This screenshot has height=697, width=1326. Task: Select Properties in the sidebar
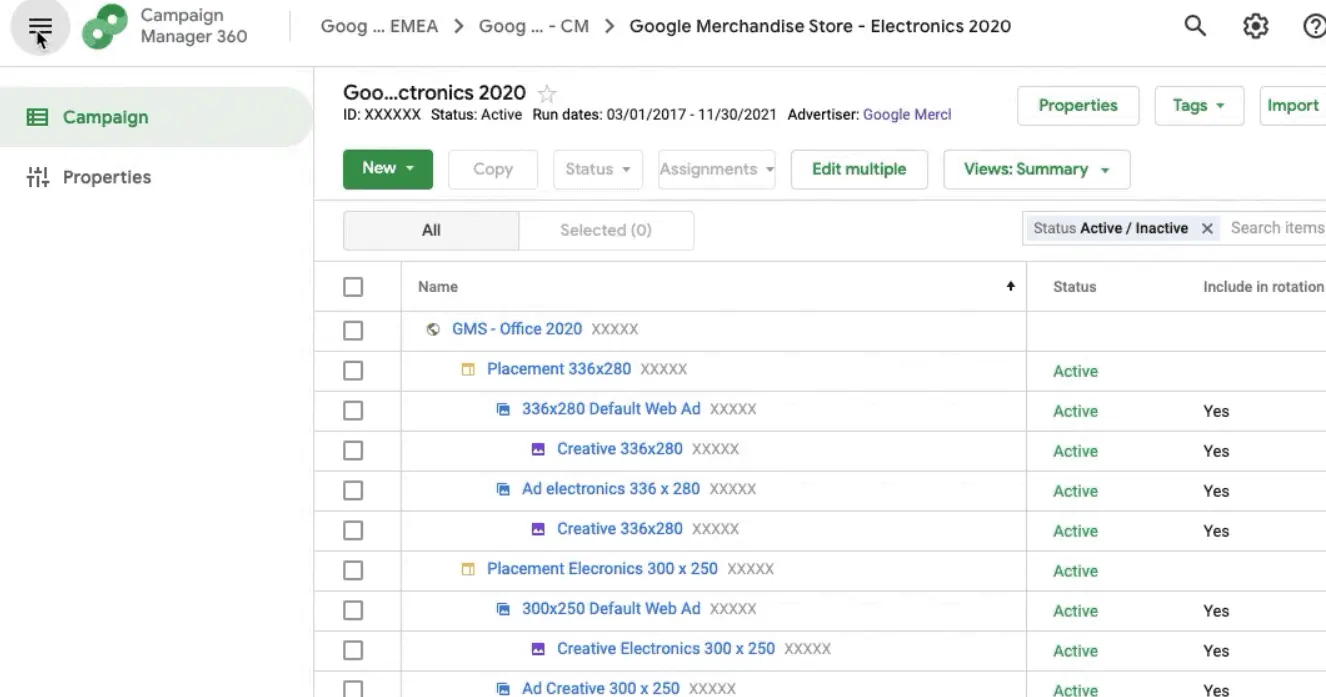click(107, 177)
